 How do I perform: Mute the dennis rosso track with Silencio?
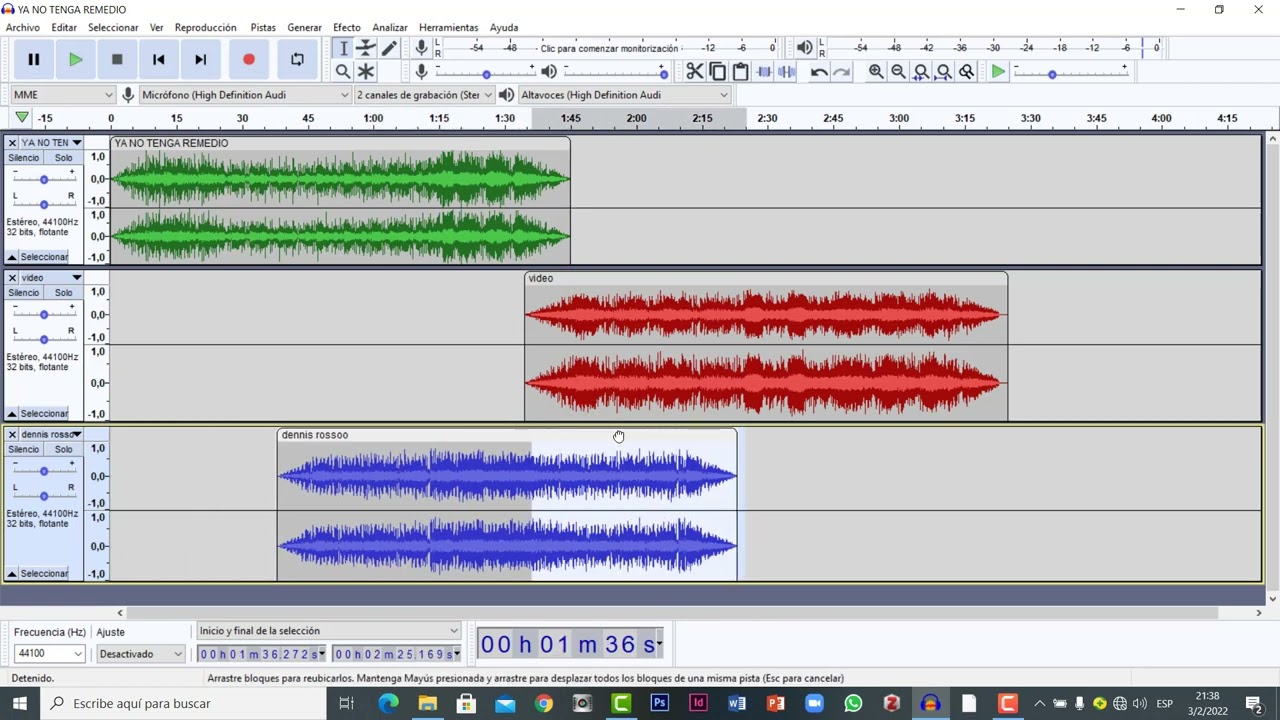pyautogui.click(x=24, y=450)
